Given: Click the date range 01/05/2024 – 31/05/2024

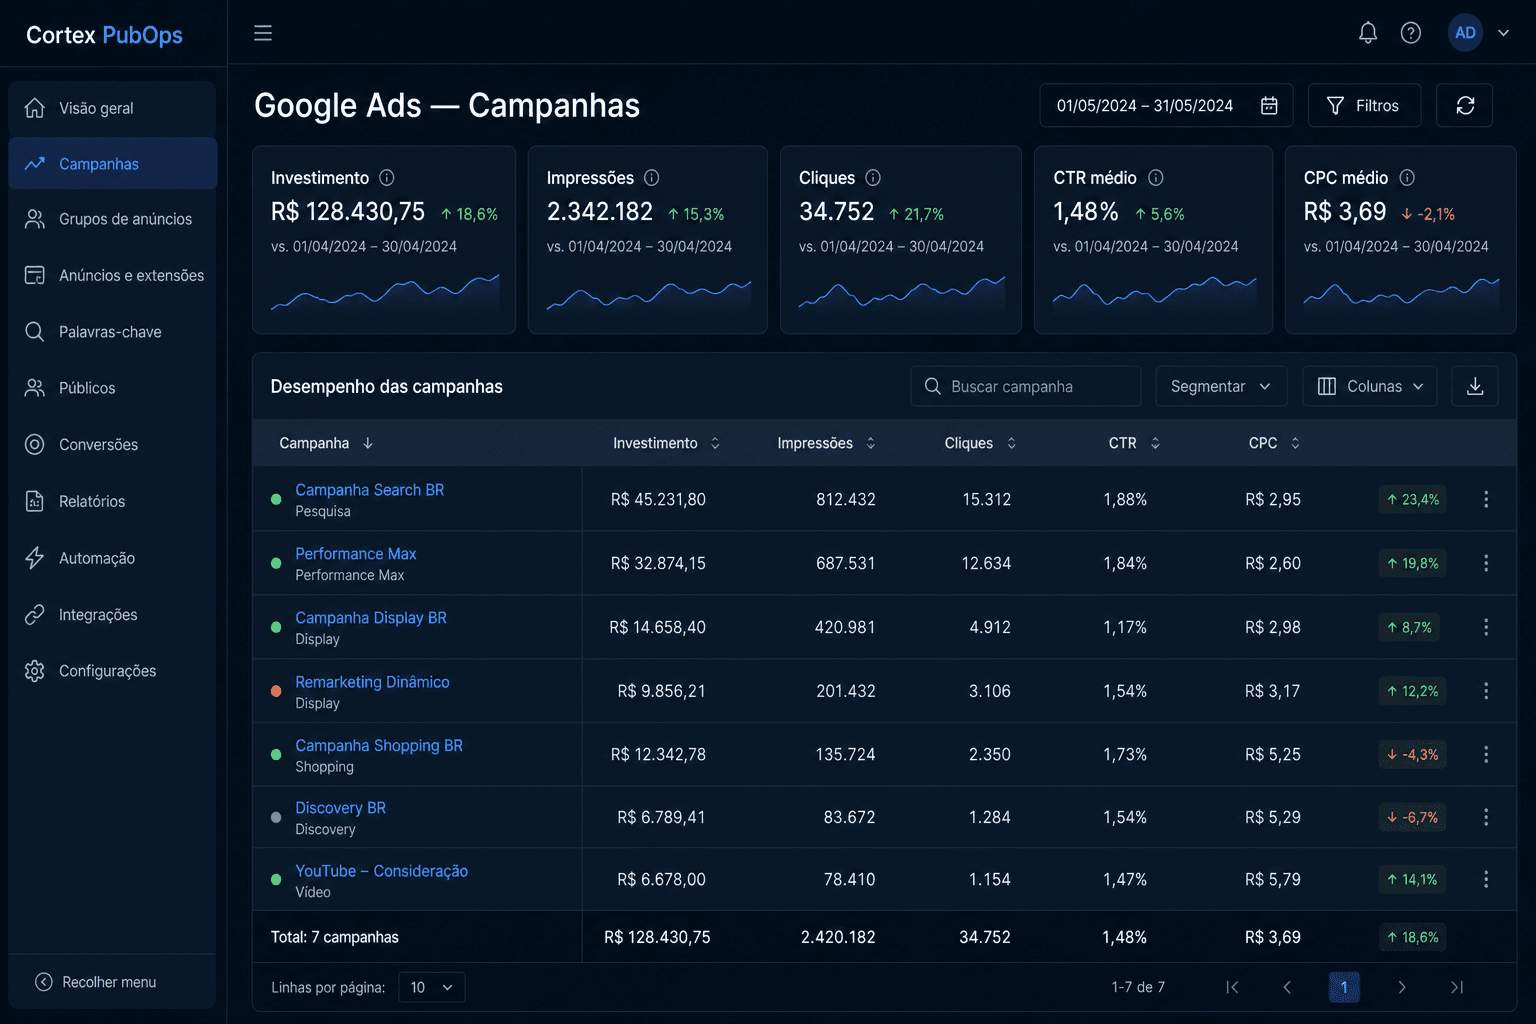Looking at the screenshot, I should (x=1145, y=105).
